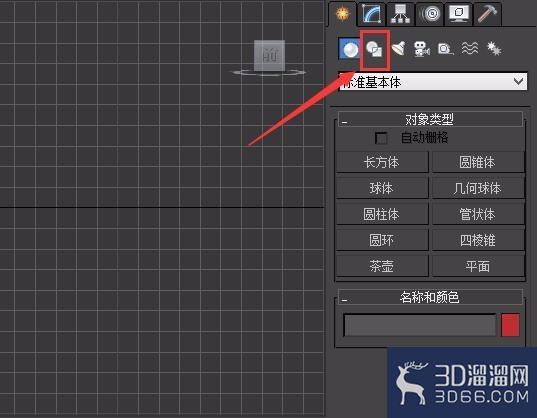
Task: Click the 平面 button
Action: (x=478, y=266)
